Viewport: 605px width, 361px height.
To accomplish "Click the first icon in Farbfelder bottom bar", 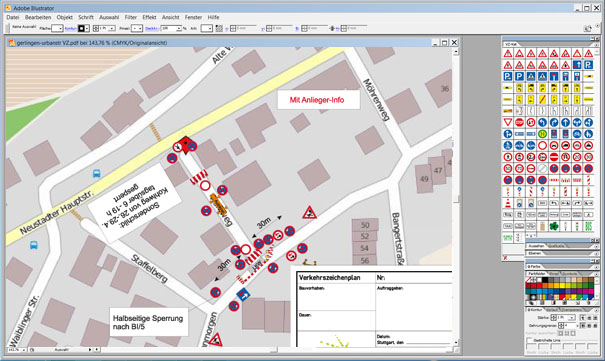I will pos(531,303).
